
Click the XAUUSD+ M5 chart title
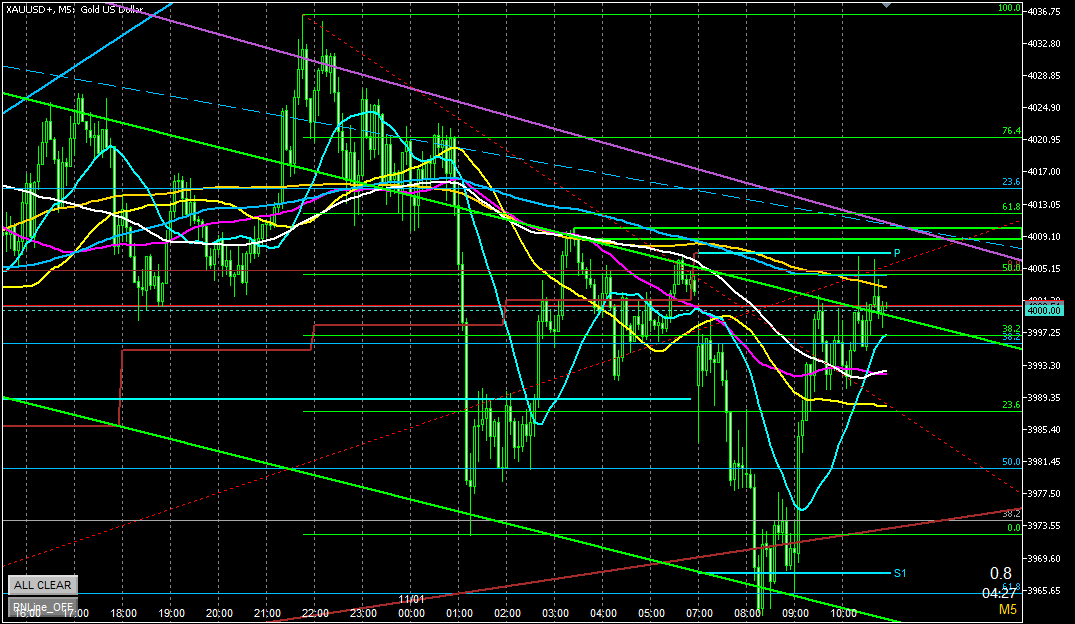(x=74, y=10)
